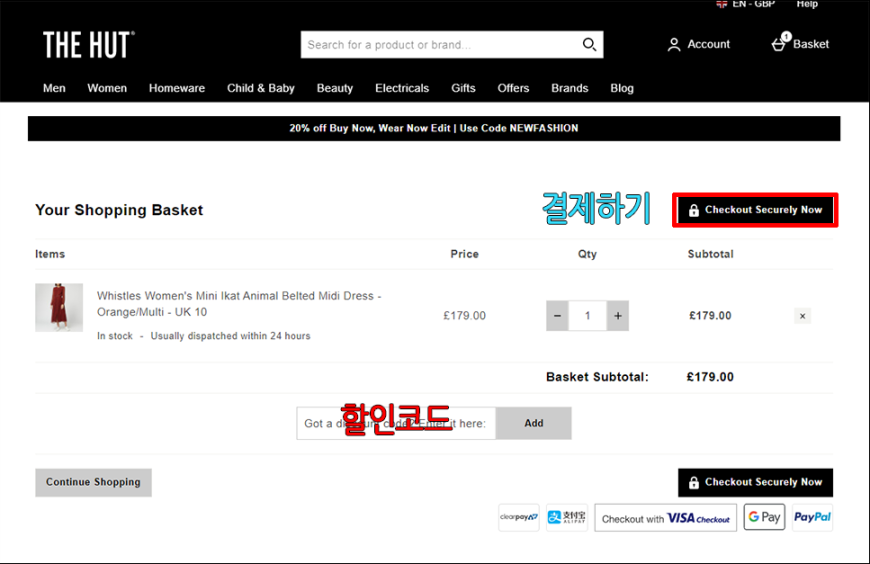Open the Women menu

pos(107,88)
